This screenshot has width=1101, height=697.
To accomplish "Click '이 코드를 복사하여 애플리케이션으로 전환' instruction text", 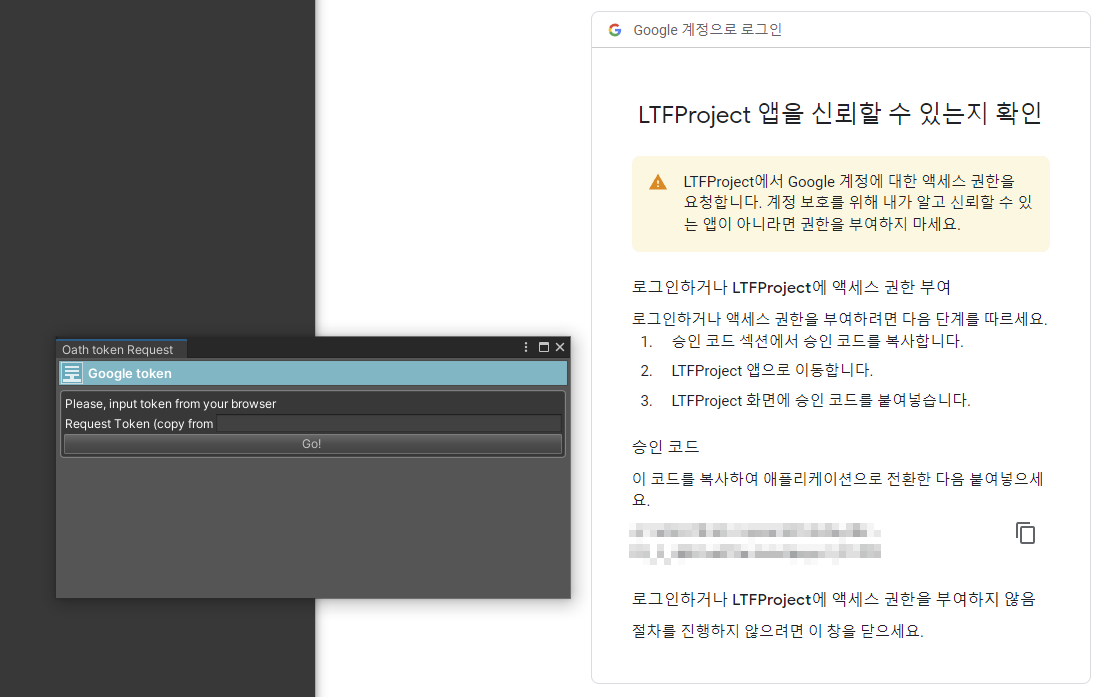I will pos(838,489).
